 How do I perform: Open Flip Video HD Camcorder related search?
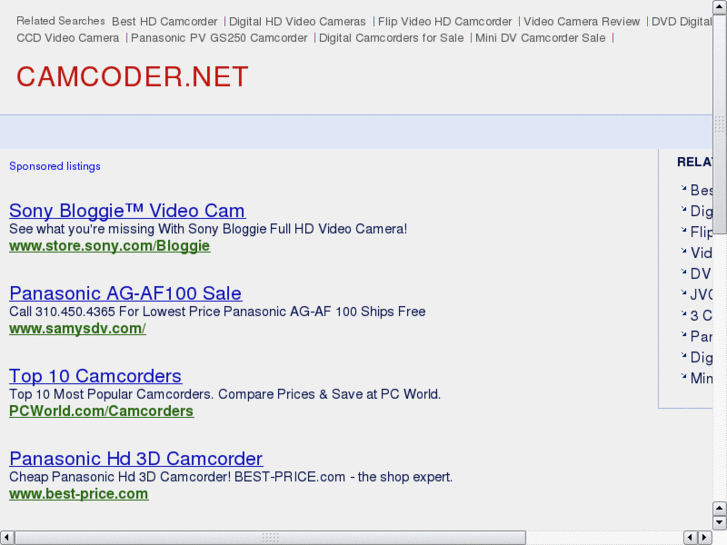point(445,21)
